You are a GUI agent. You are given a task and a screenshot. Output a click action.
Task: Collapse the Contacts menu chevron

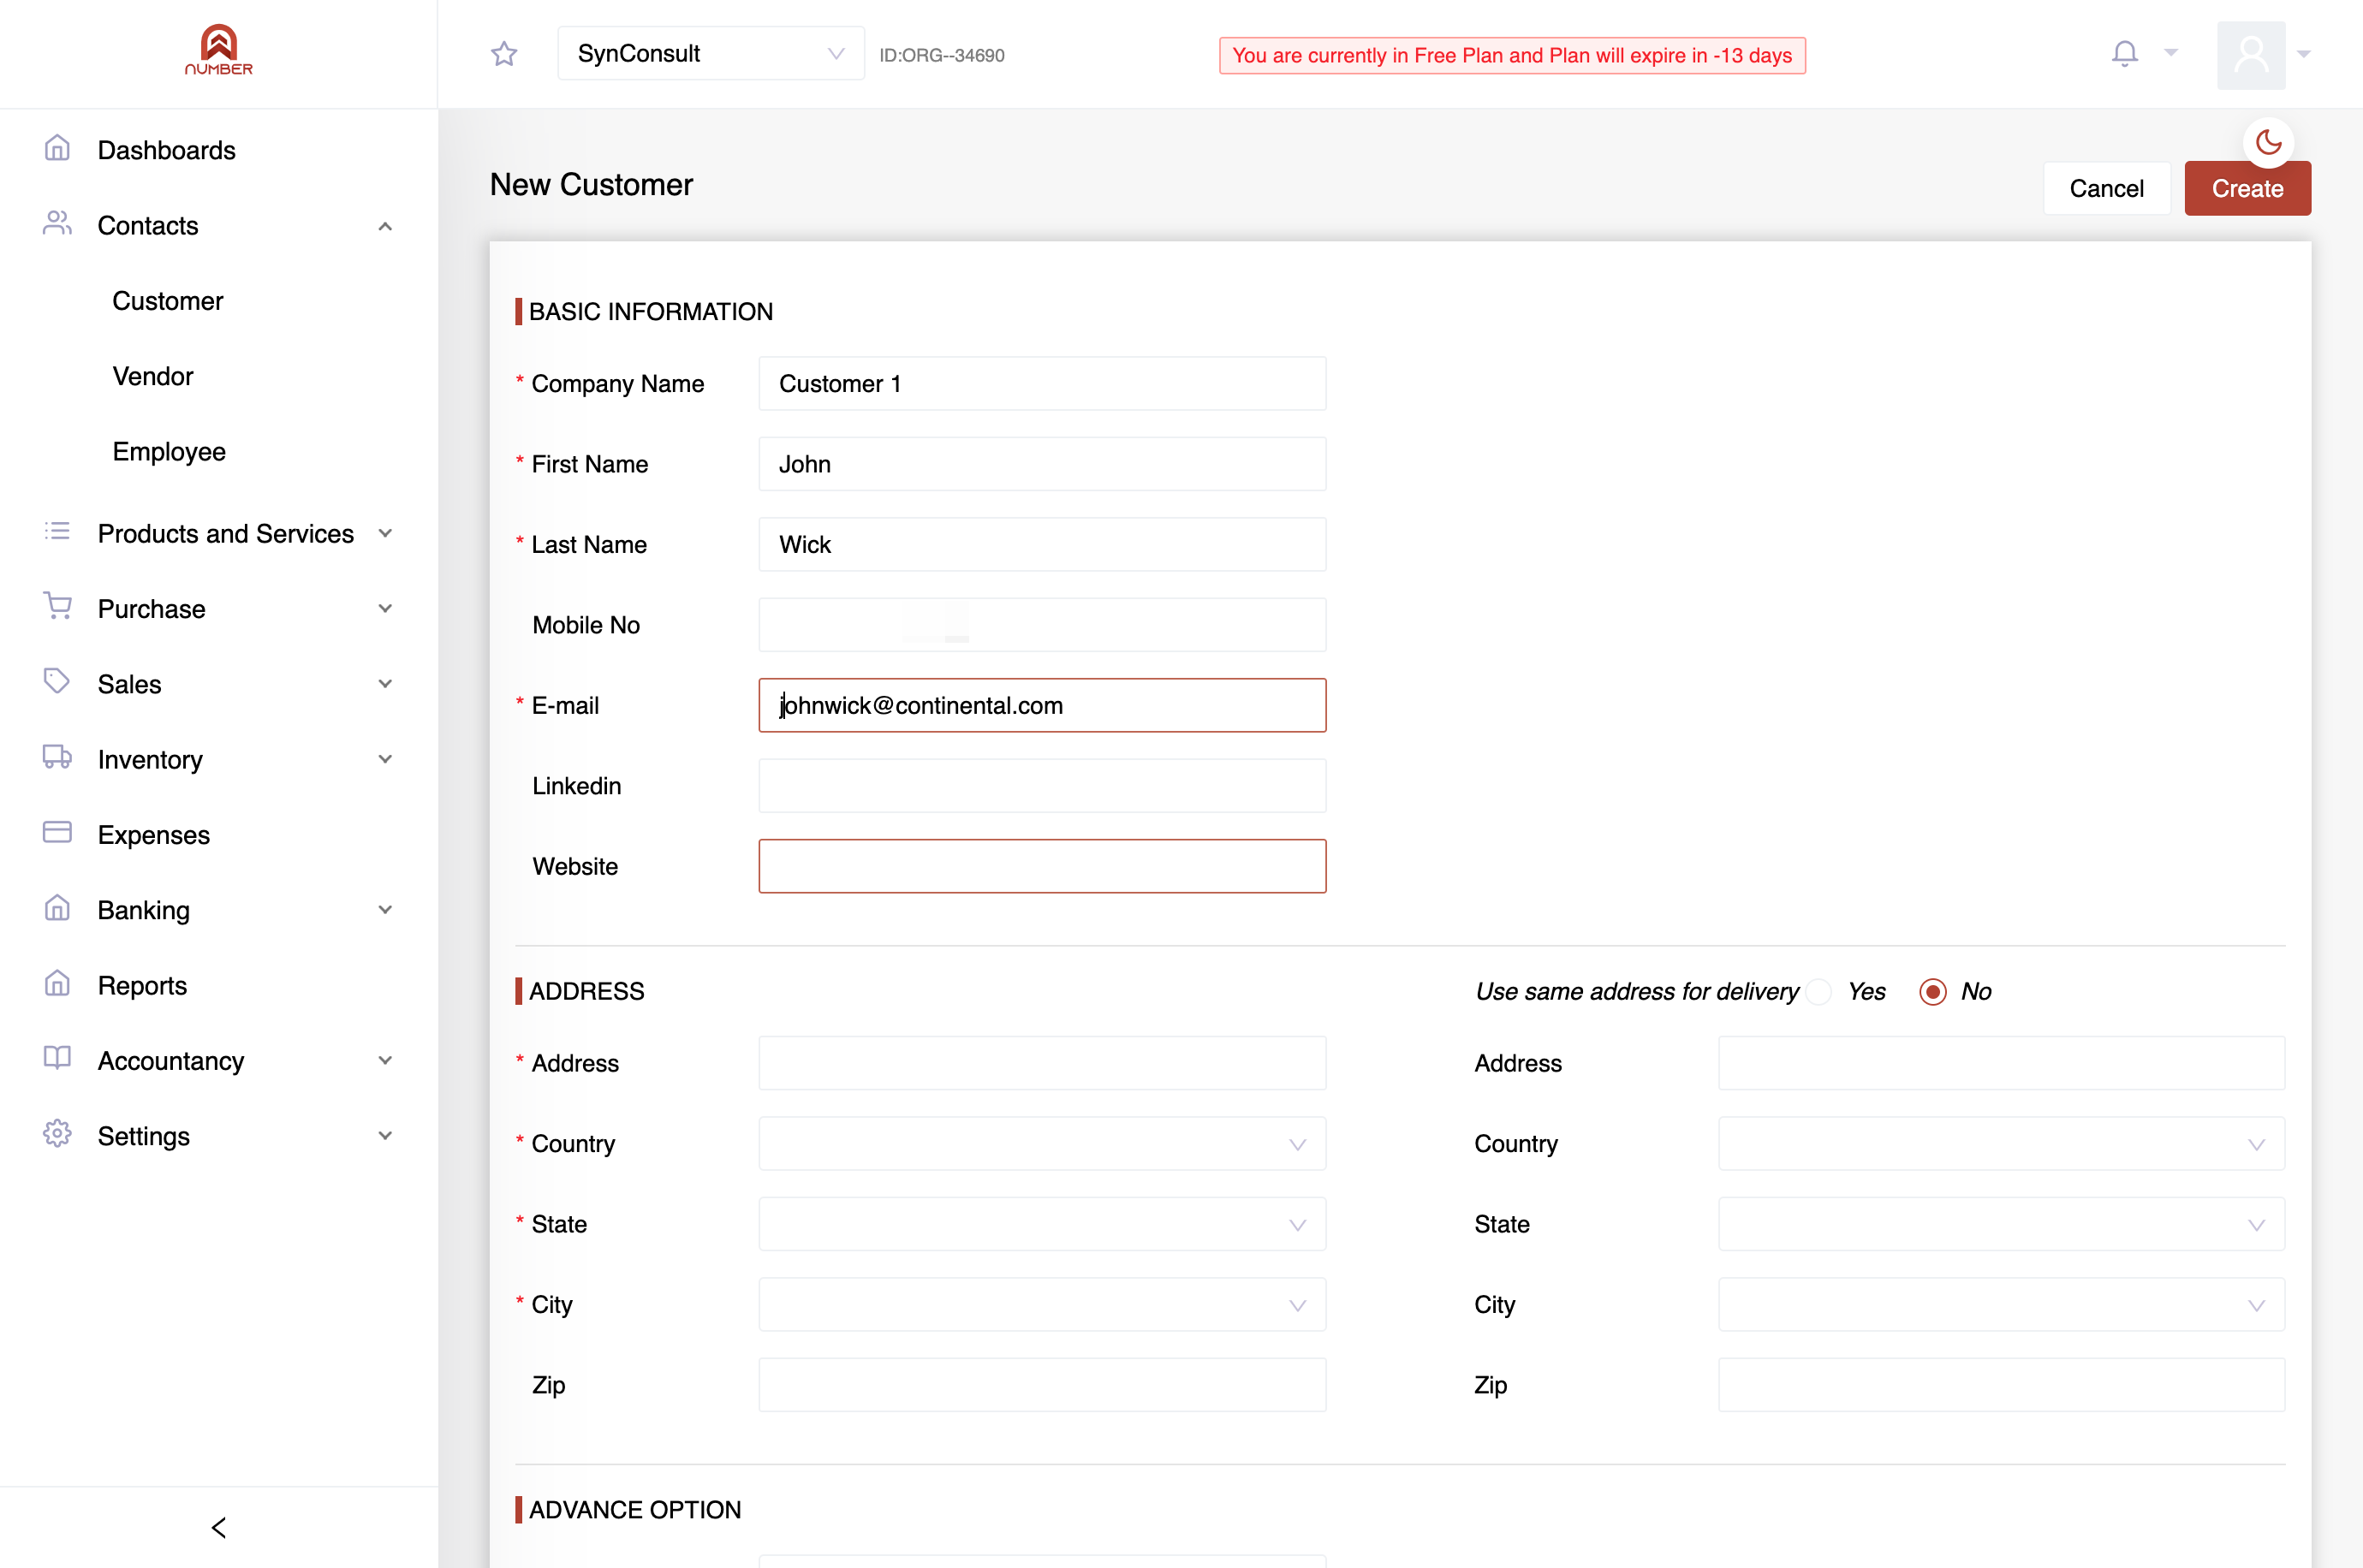coord(385,226)
